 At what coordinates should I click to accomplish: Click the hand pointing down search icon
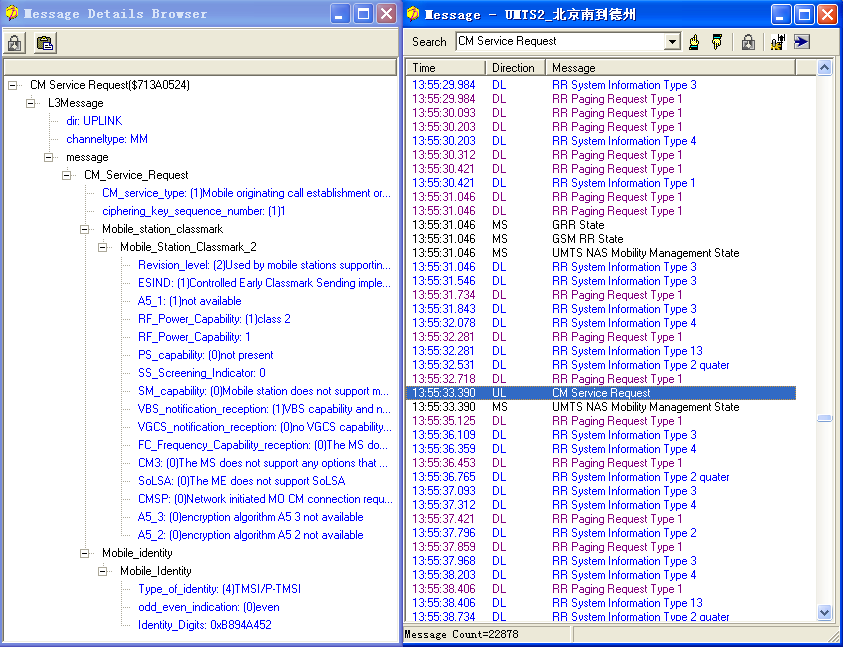tap(717, 42)
